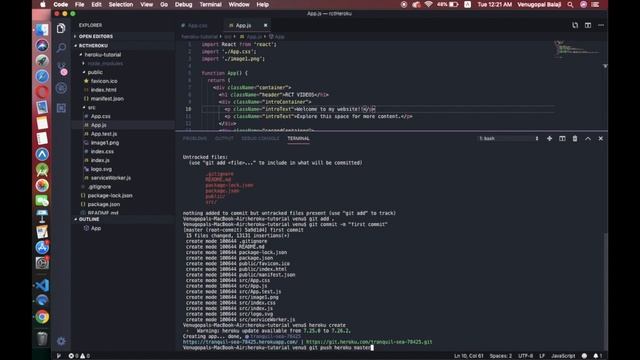Open the heroku app URL link in the terminal
The height and width of the screenshot is (360, 640).
tap(240, 342)
